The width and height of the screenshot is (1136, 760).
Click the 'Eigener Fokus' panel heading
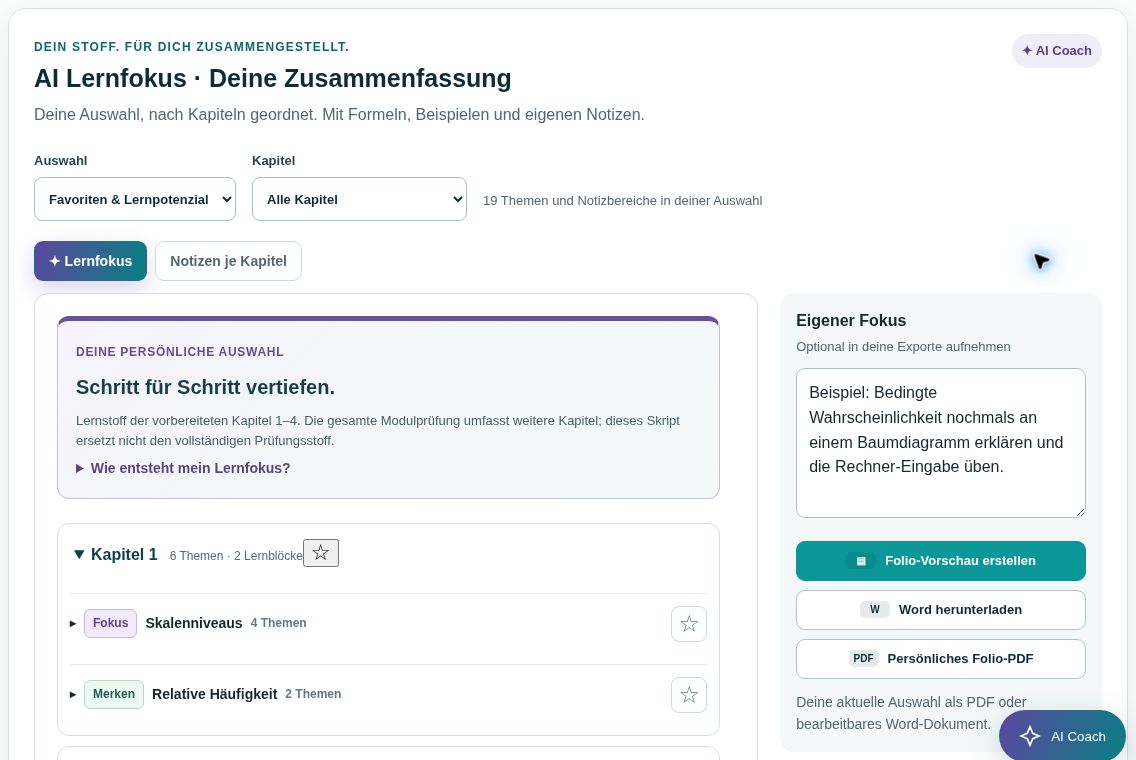[x=851, y=320]
